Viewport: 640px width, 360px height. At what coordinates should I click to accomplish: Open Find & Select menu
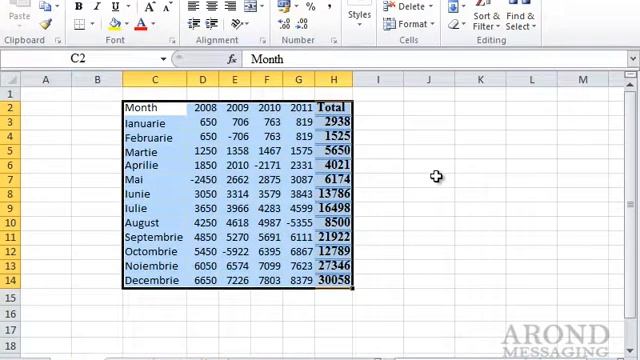pyautogui.click(x=520, y=16)
